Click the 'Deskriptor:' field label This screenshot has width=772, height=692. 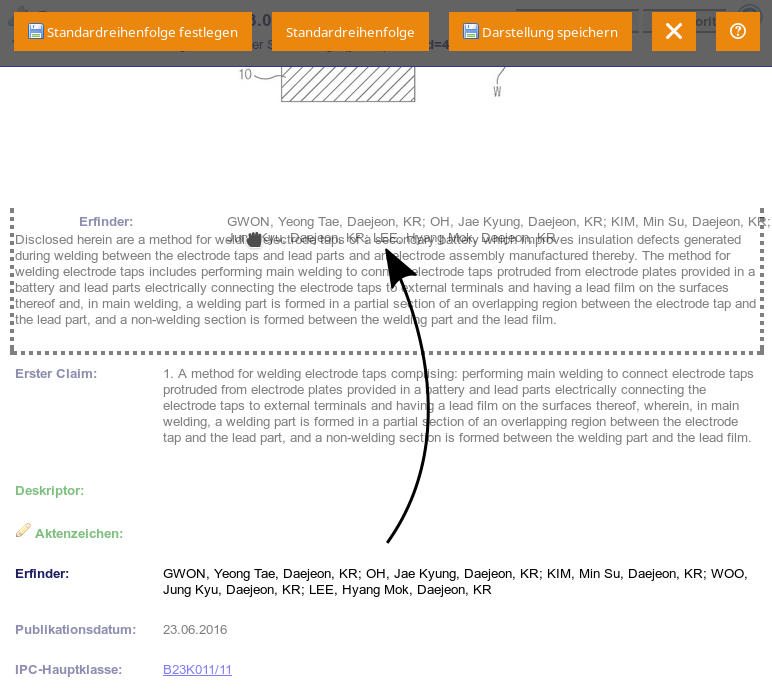(x=50, y=491)
